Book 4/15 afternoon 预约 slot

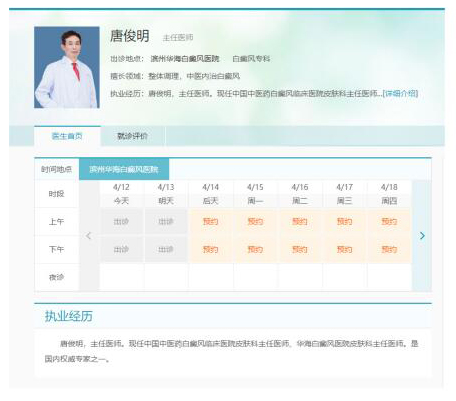coord(255,249)
